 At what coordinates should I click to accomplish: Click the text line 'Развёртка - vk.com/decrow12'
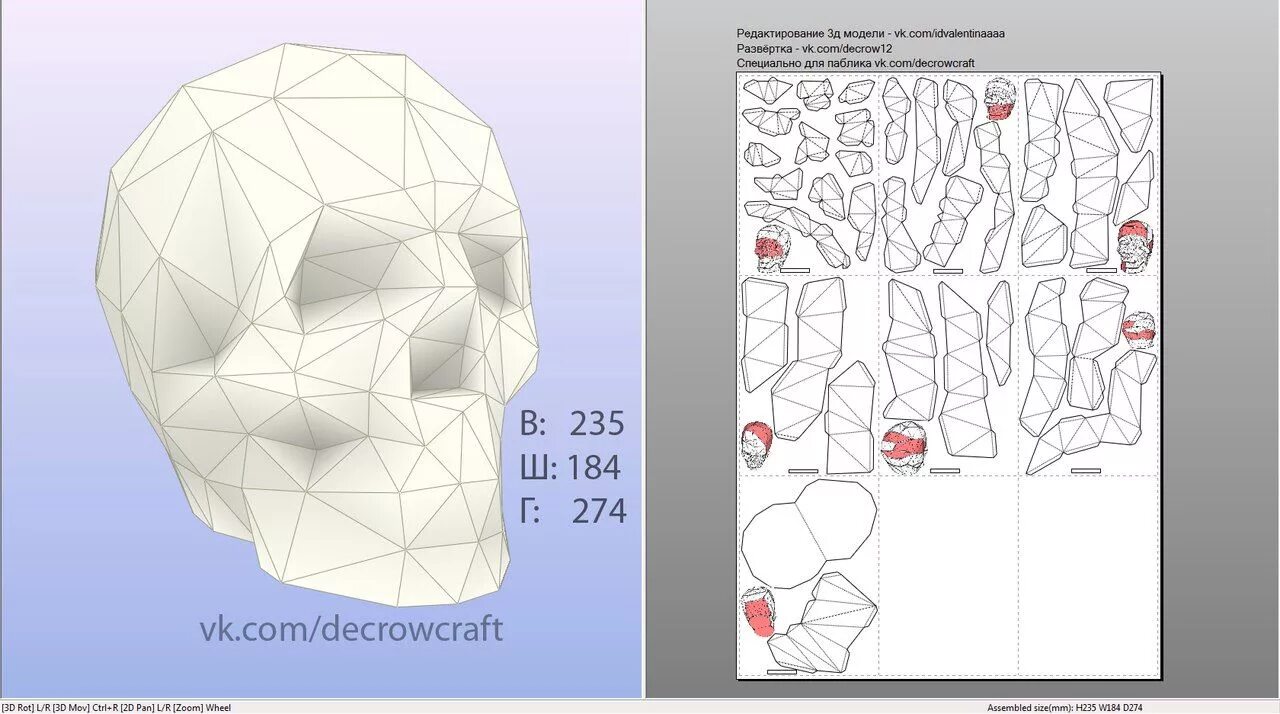(814, 48)
